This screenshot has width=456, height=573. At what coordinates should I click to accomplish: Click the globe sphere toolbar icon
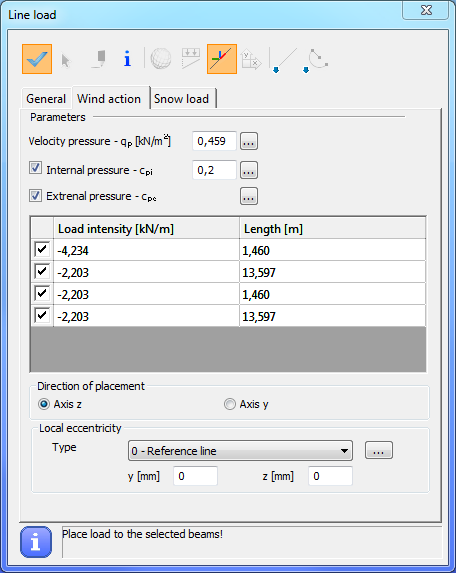tap(161, 58)
